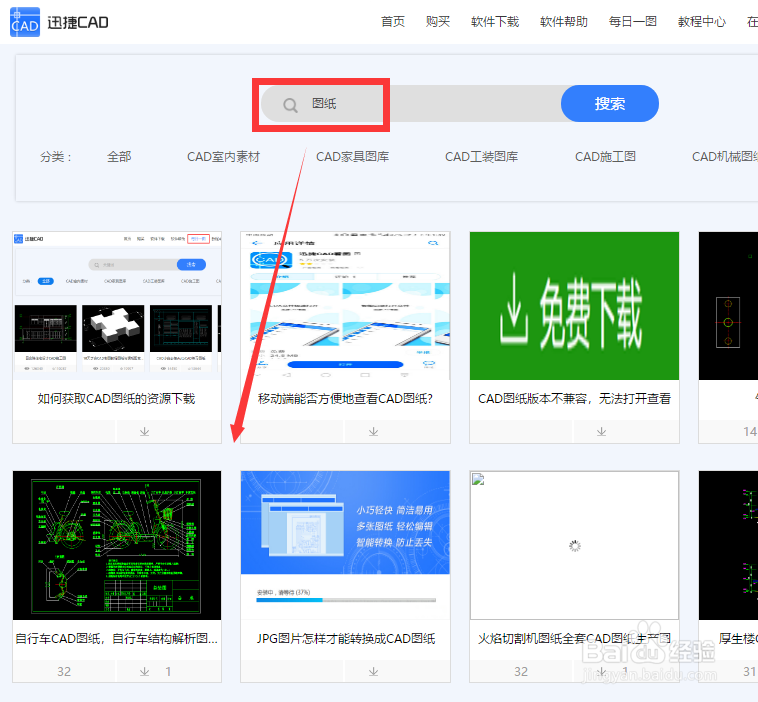Open the 软件帮助 nav item
The height and width of the screenshot is (702, 758).
(x=564, y=22)
